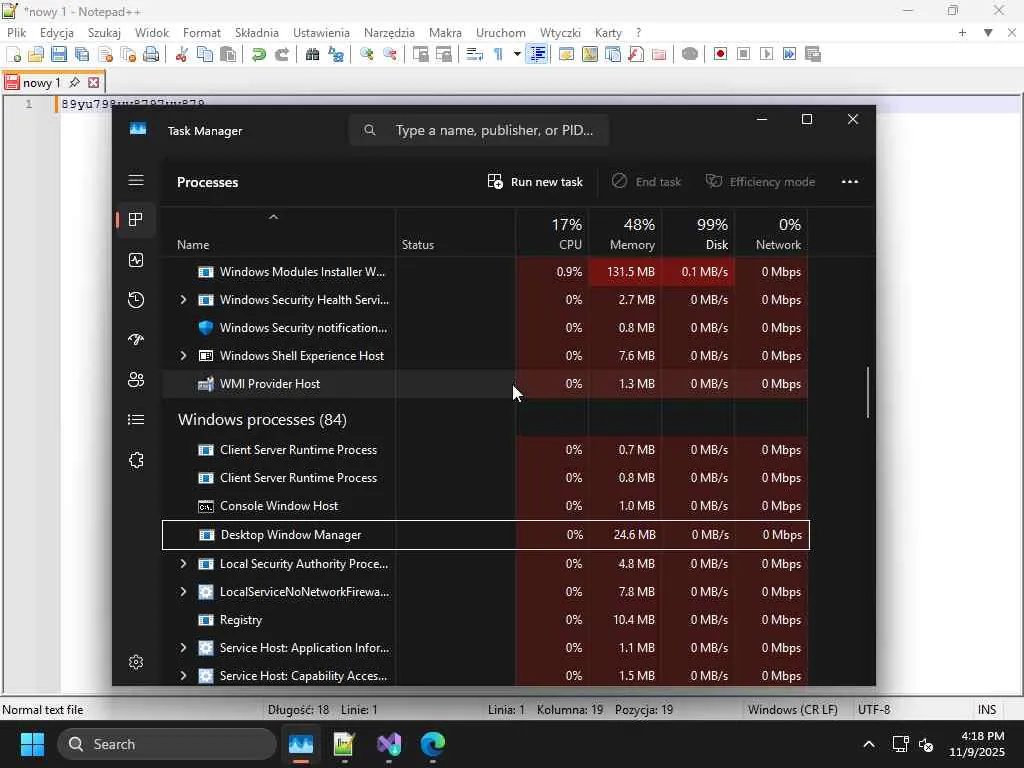Open the Plik menu in Notepad++

[x=16, y=33]
